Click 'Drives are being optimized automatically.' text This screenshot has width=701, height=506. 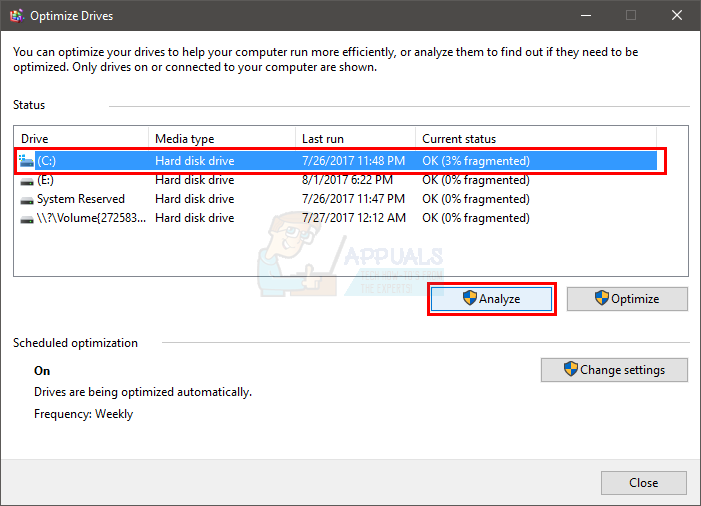coord(143,392)
